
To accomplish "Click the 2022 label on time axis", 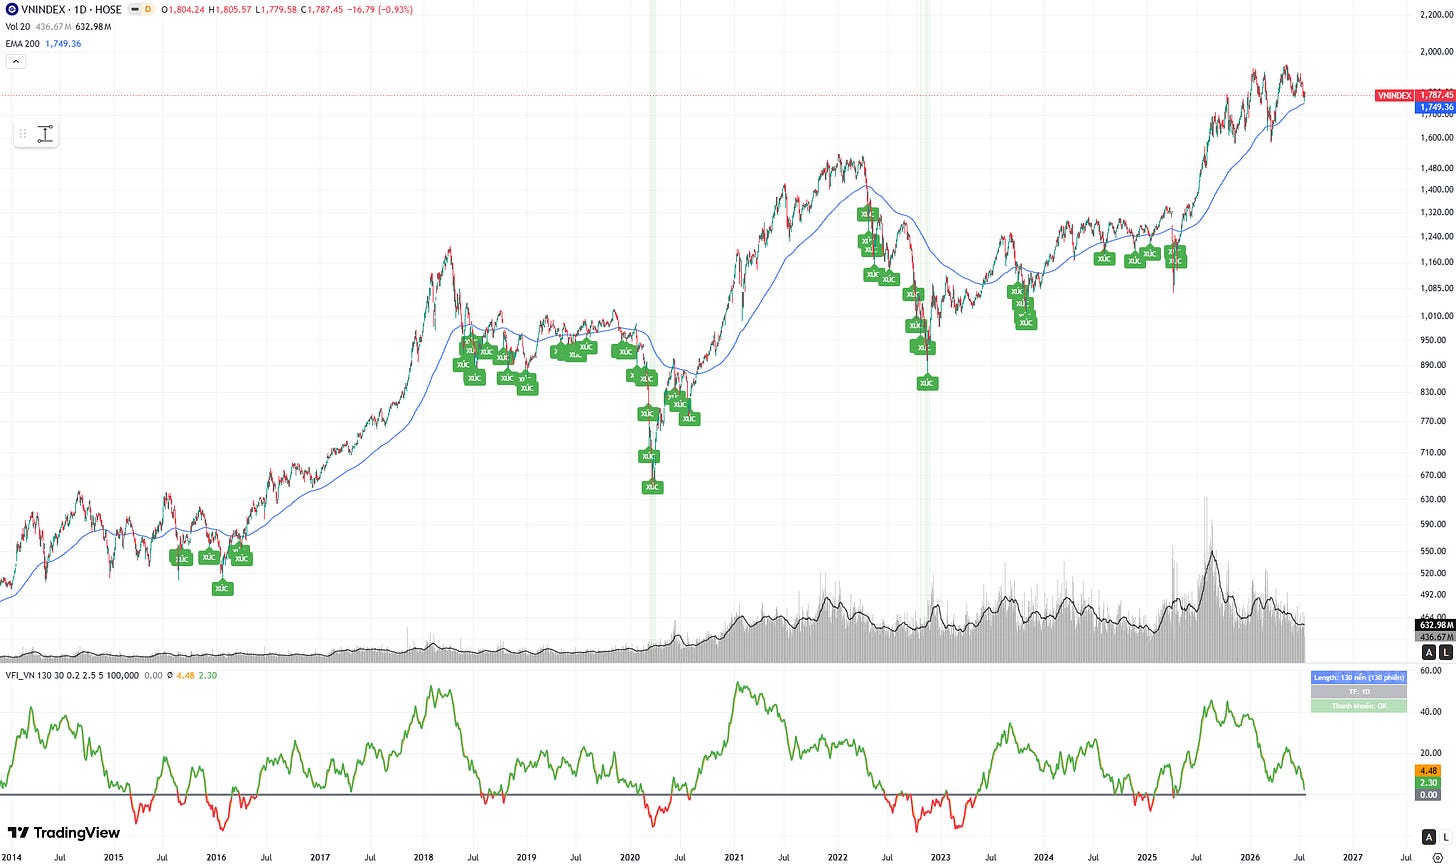I will (x=837, y=857).
